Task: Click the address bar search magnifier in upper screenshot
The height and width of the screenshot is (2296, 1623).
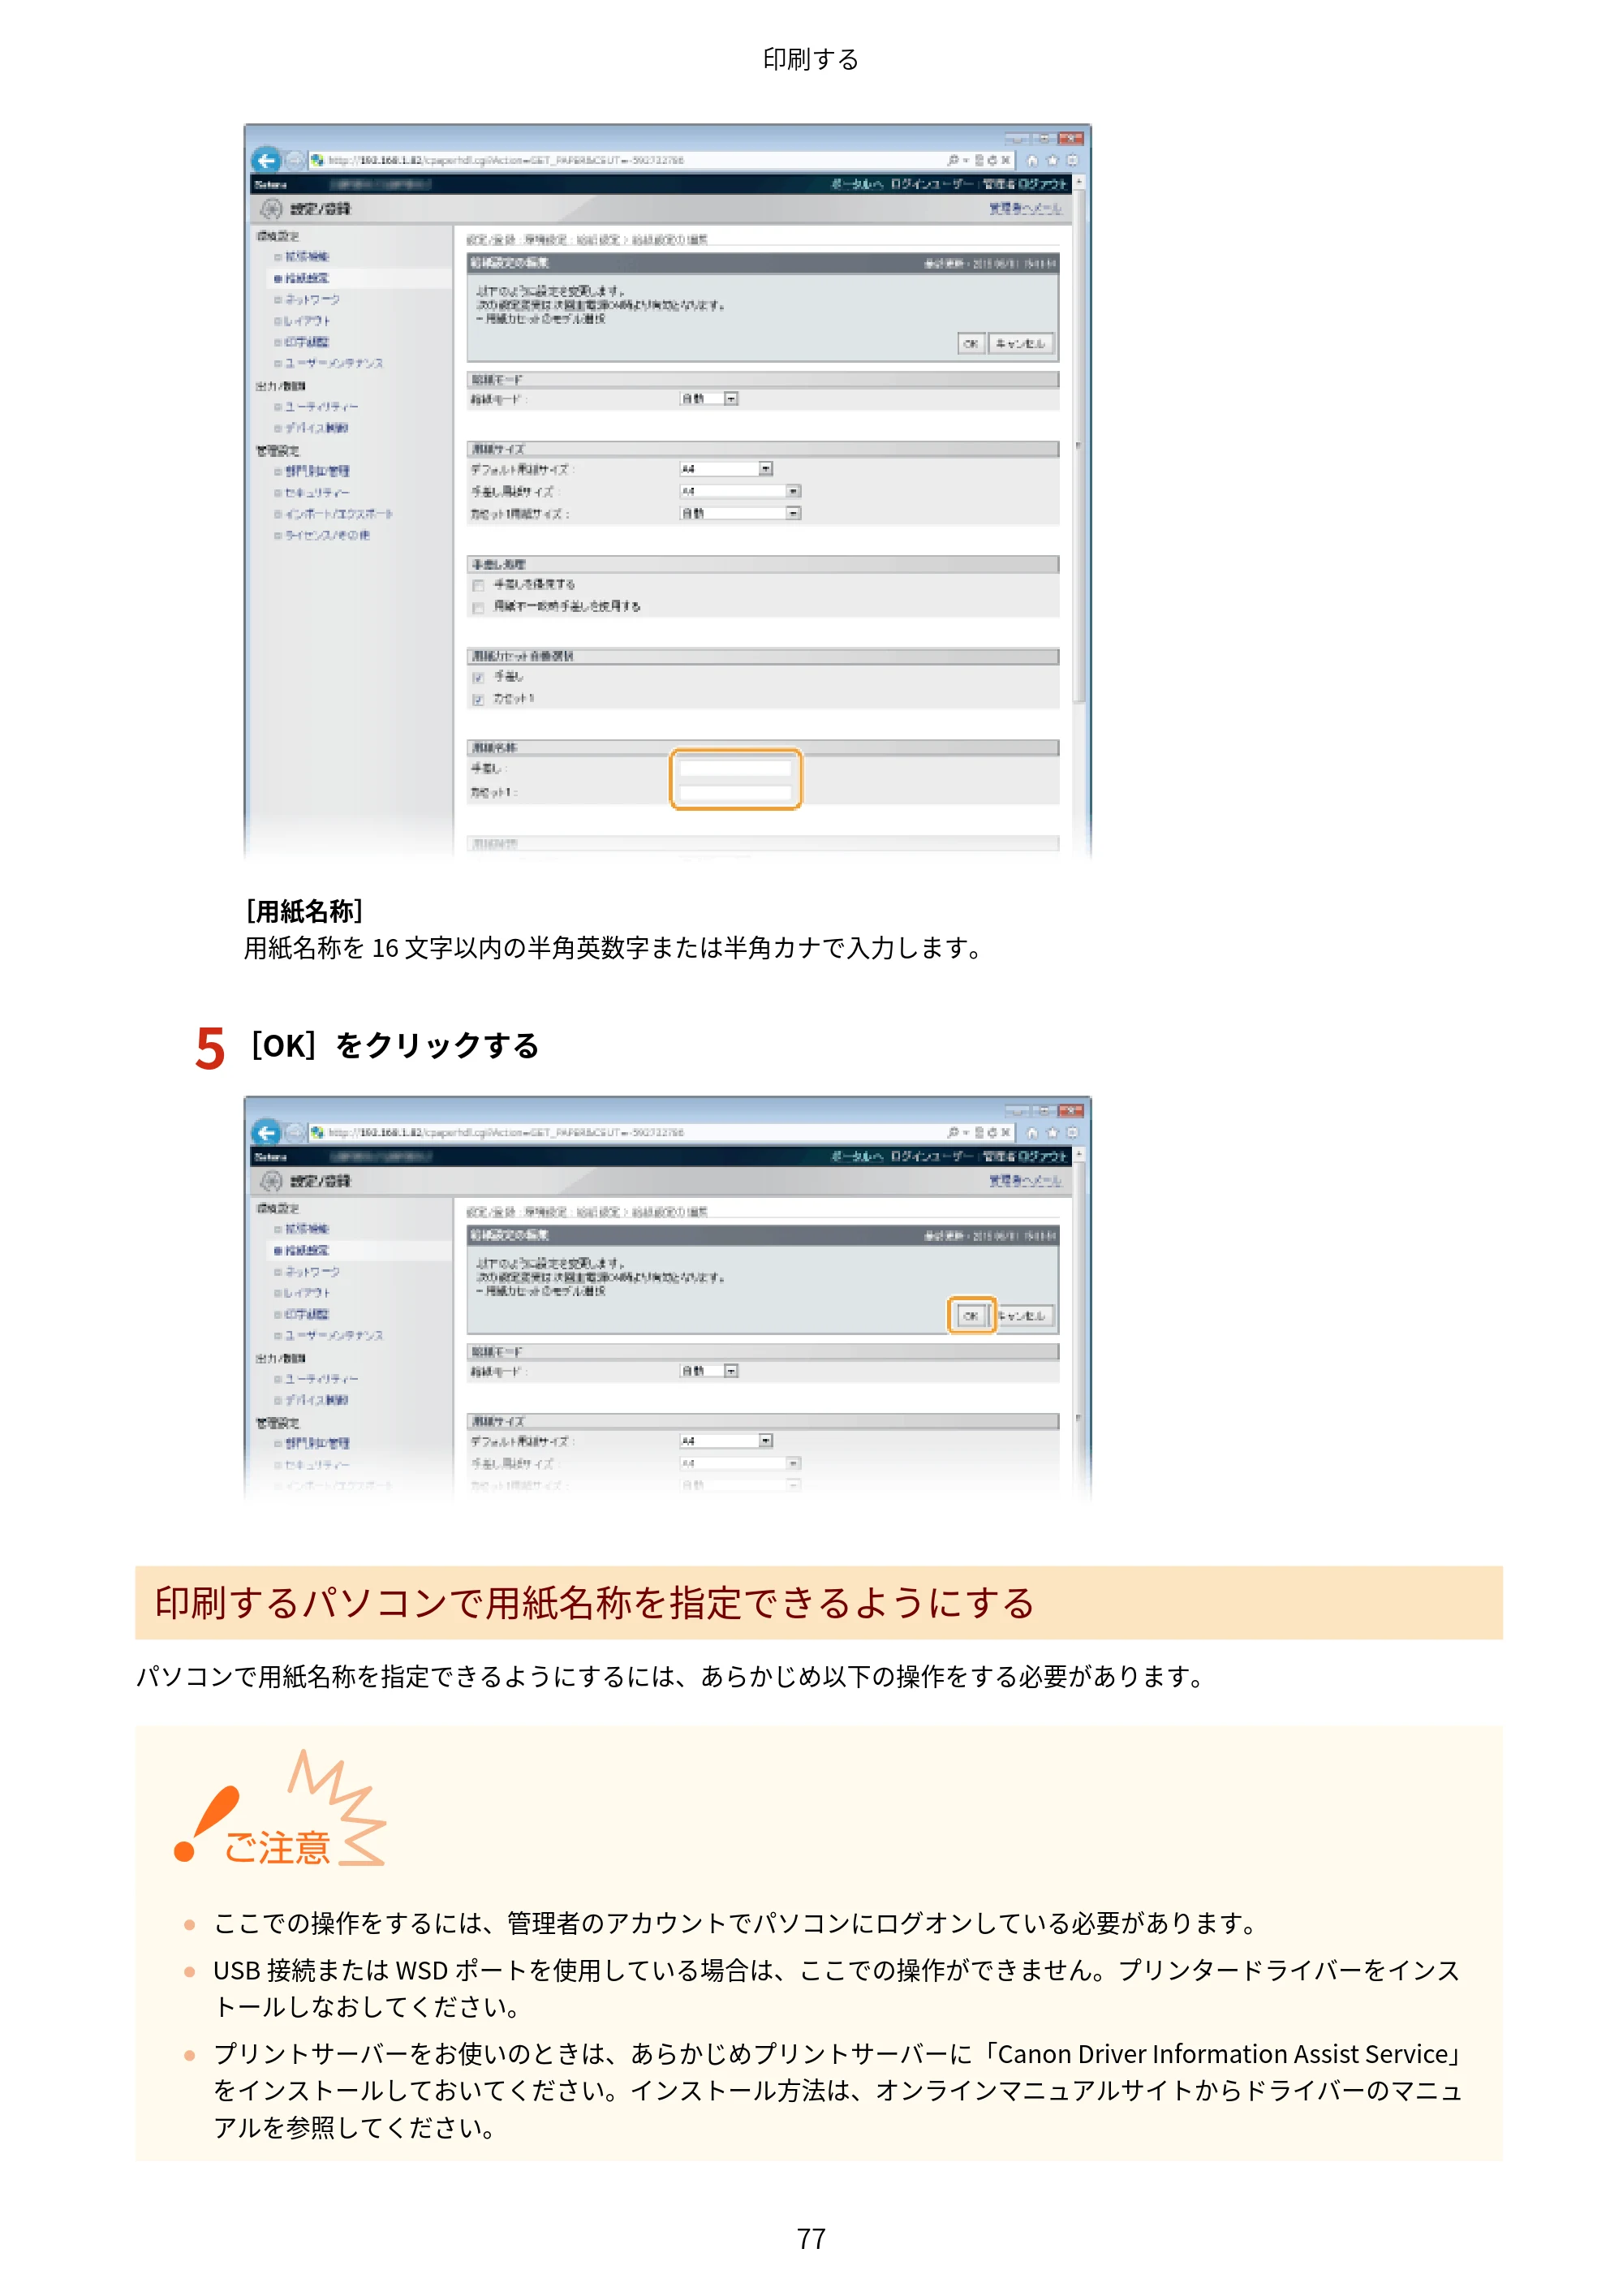Action: click(x=953, y=160)
